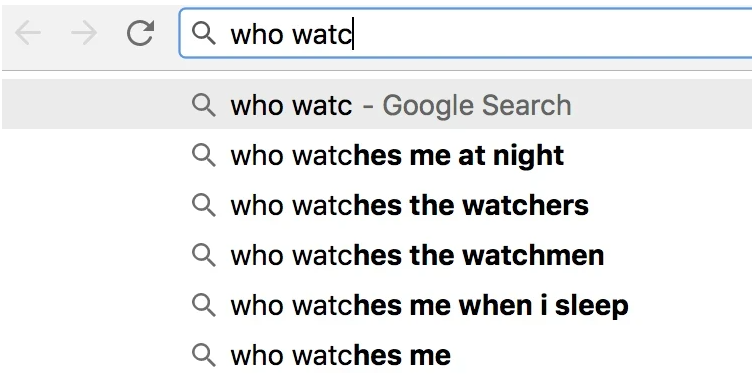Click the browser forward arrow
This screenshot has width=754, height=387.
click(x=84, y=33)
